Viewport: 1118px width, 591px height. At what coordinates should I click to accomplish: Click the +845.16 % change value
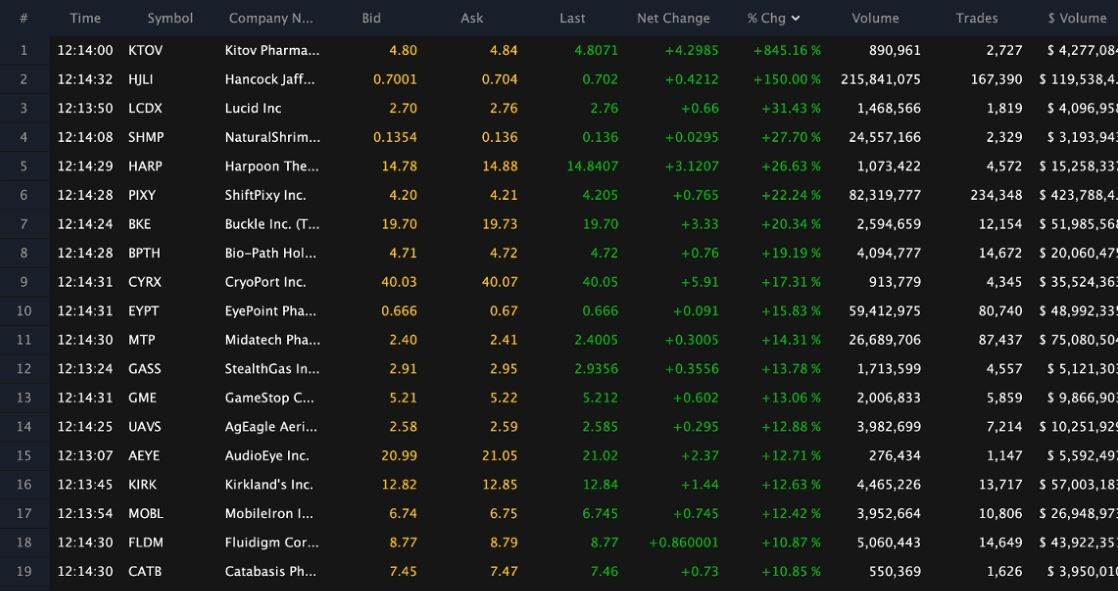click(786, 51)
